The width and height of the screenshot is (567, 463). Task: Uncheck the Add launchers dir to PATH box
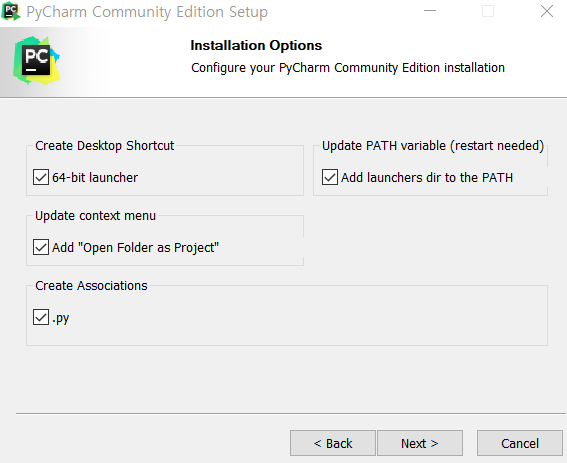pos(330,177)
